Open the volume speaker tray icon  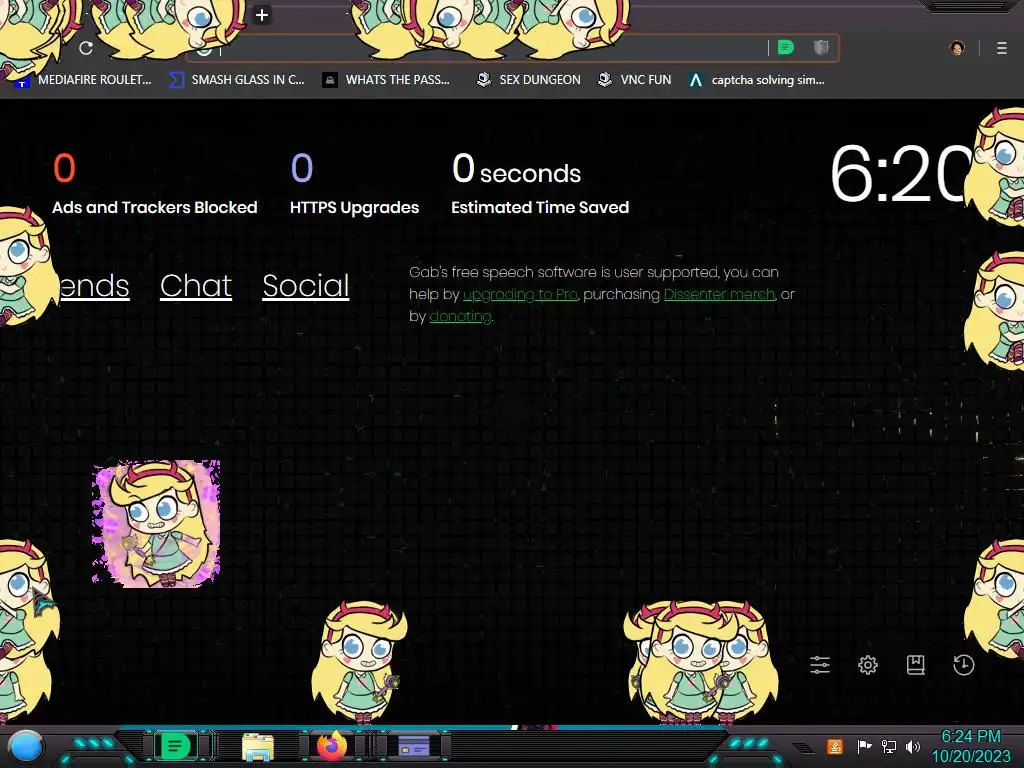pos(913,746)
